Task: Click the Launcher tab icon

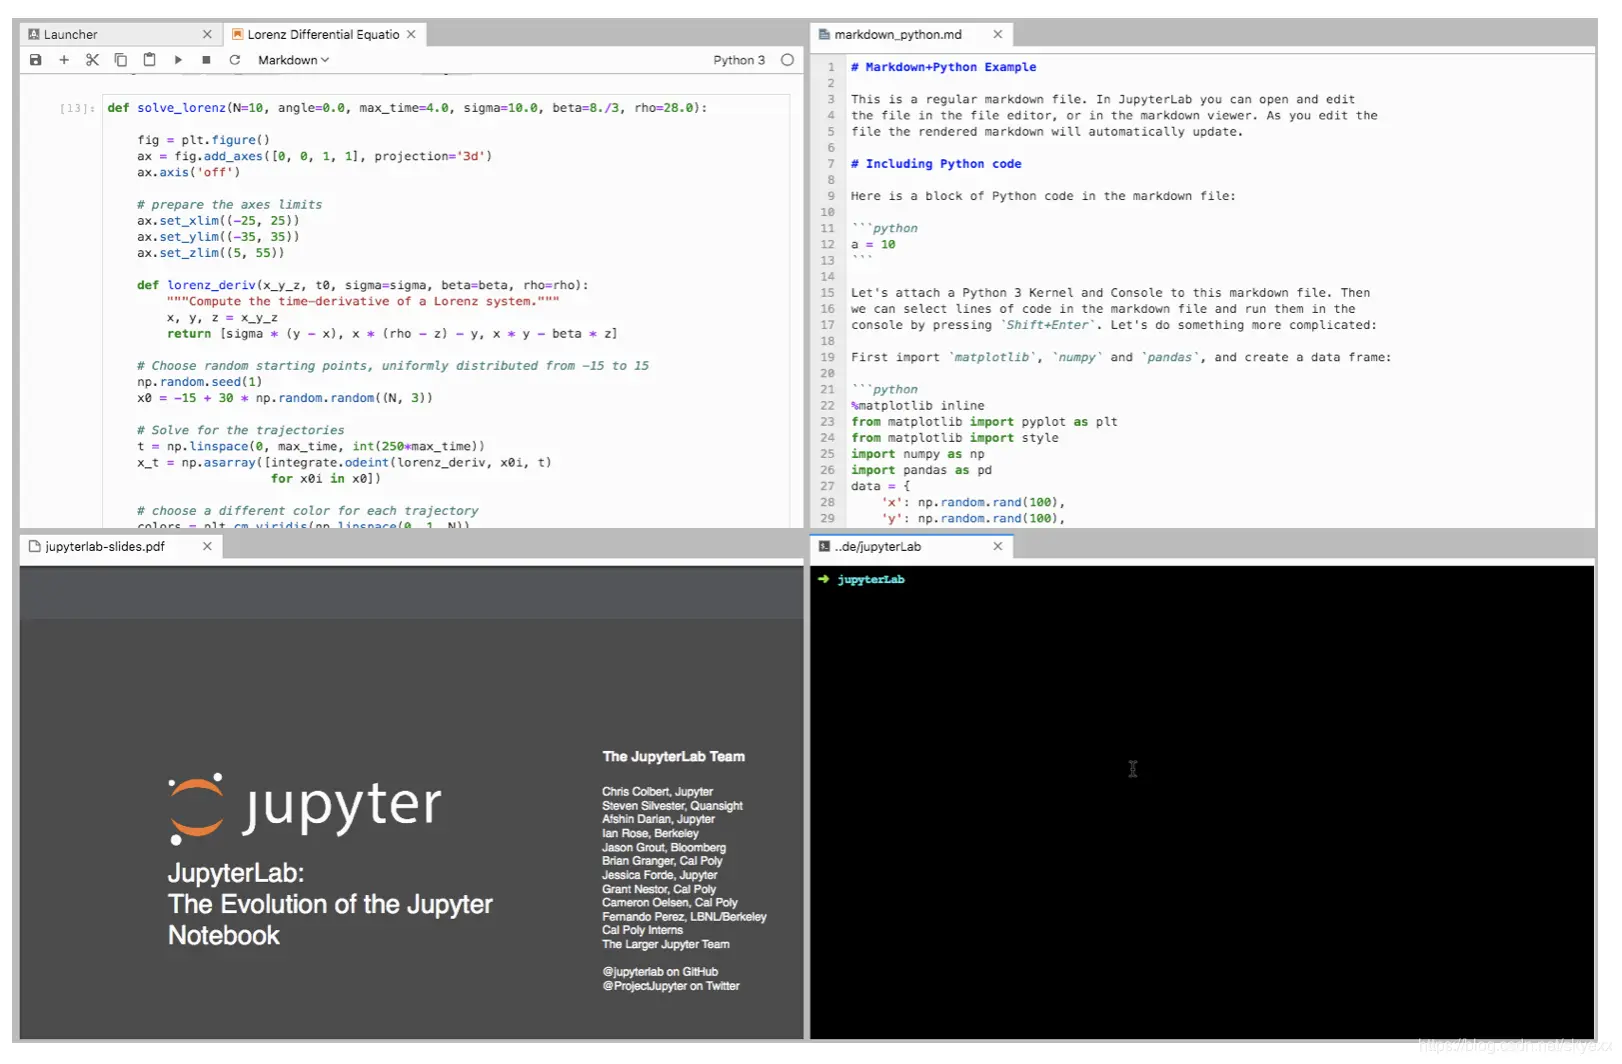Action: [34, 34]
